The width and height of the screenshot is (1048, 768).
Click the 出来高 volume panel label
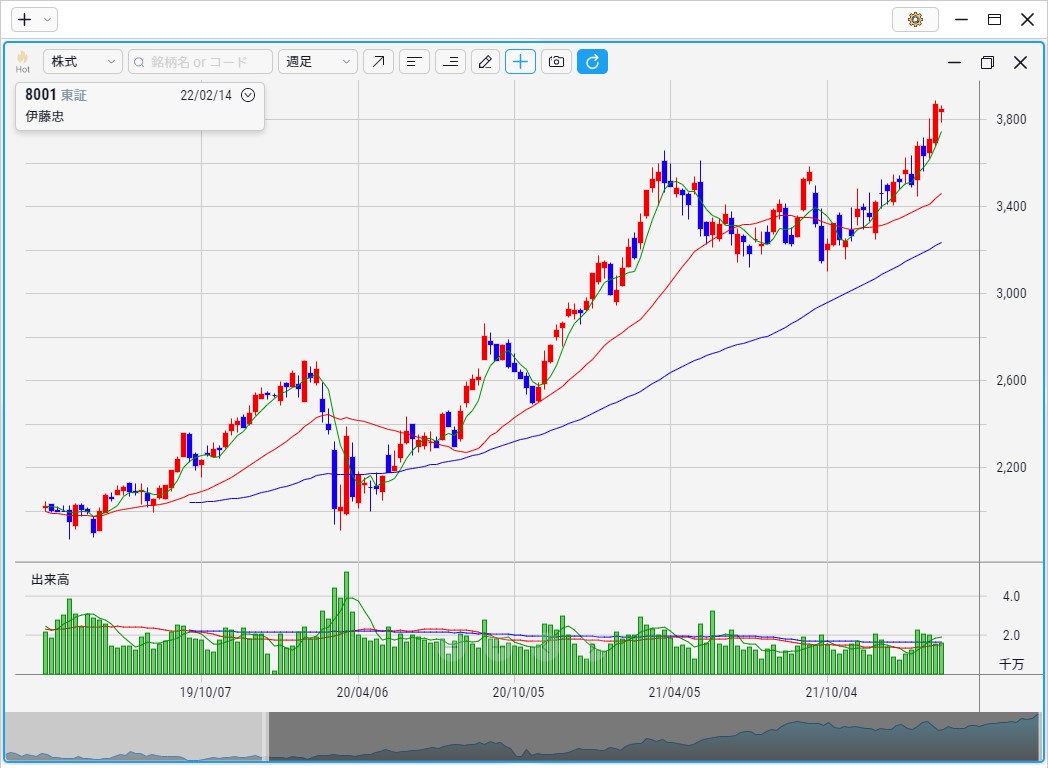pyautogui.click(x=50, y=579)
